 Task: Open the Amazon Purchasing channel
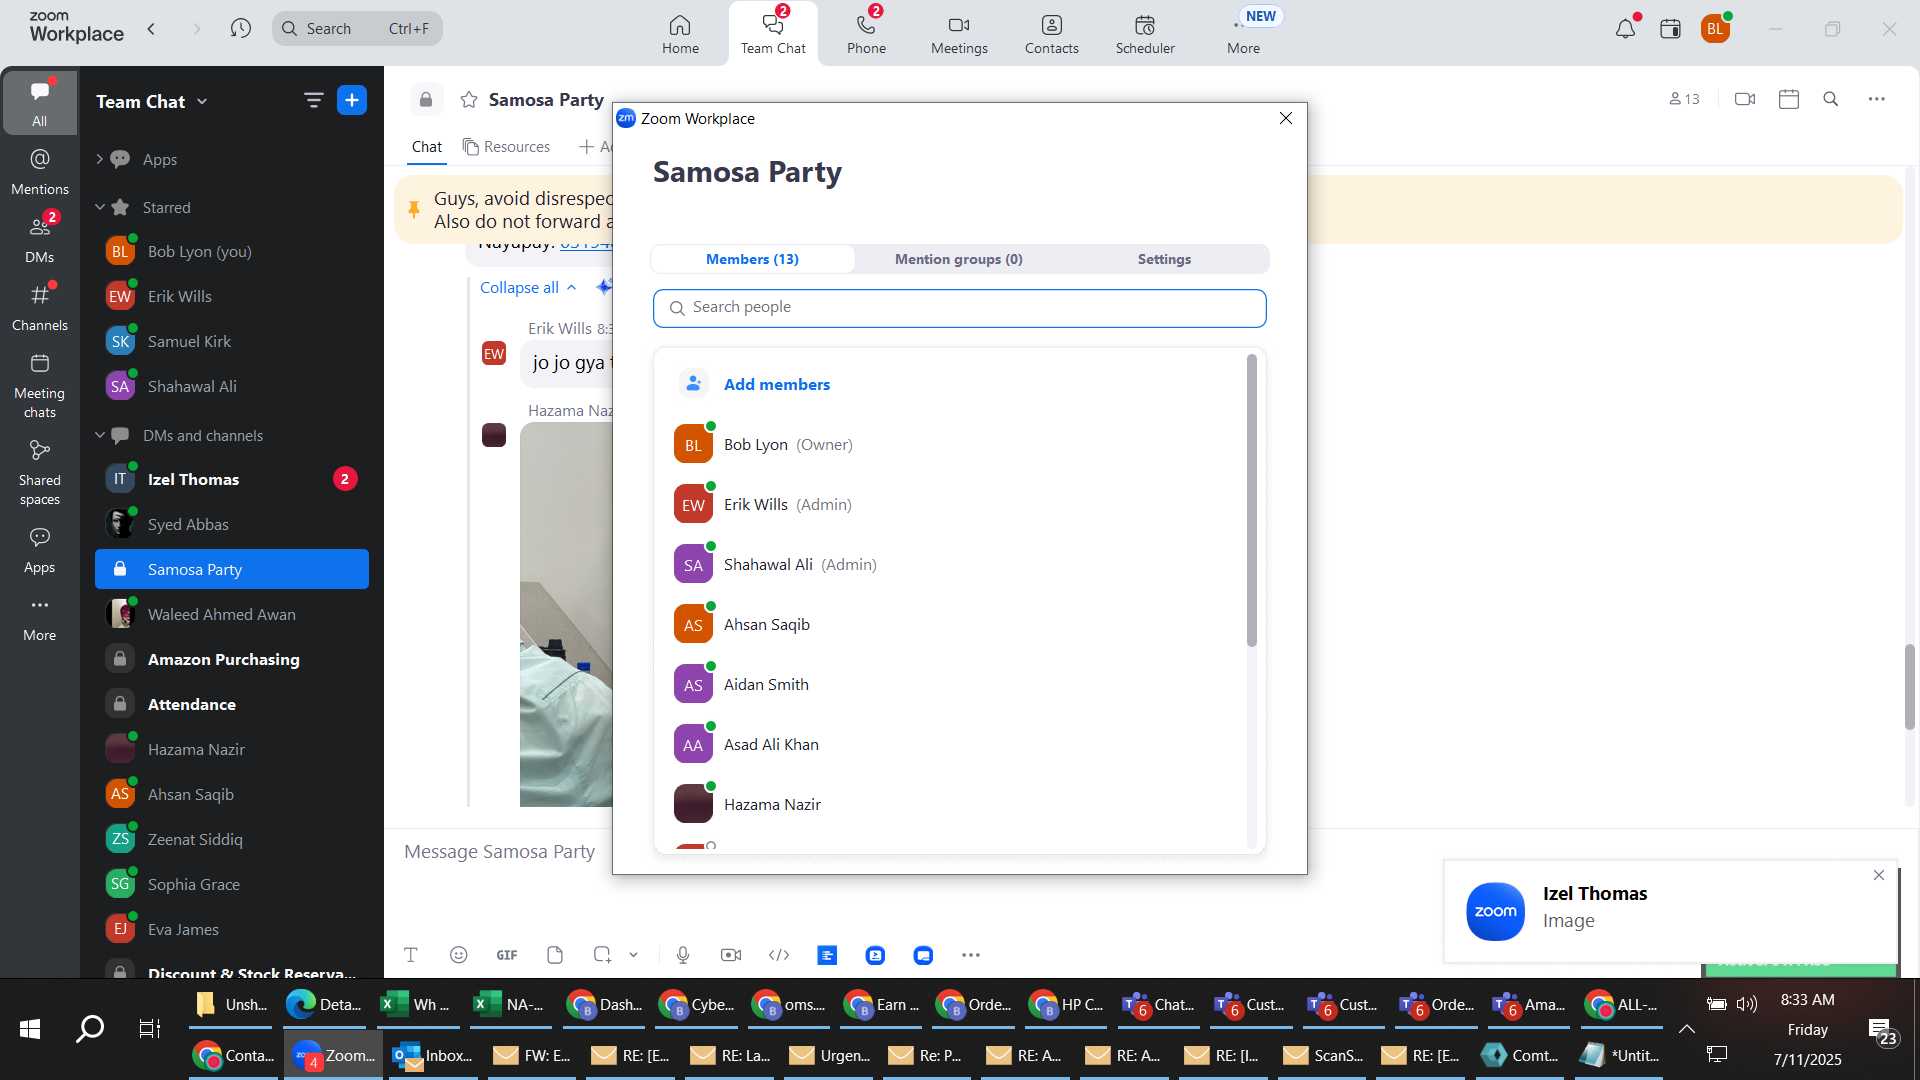[x=232, y=659]
